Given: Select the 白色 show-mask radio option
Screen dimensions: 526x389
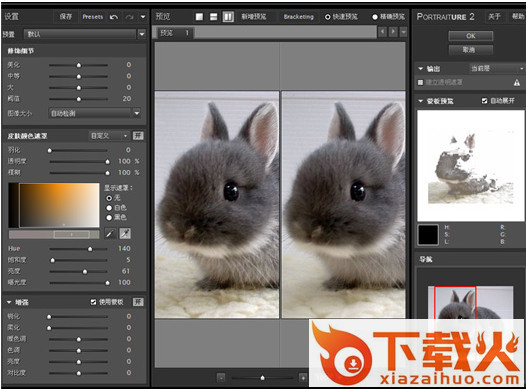Looking at the screenshot, I should [109, 208].
